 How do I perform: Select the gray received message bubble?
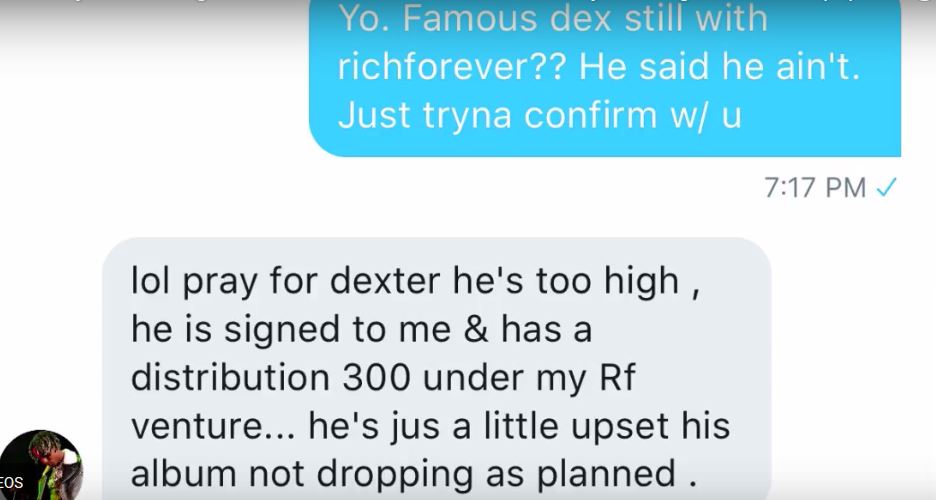pos(436,369)
